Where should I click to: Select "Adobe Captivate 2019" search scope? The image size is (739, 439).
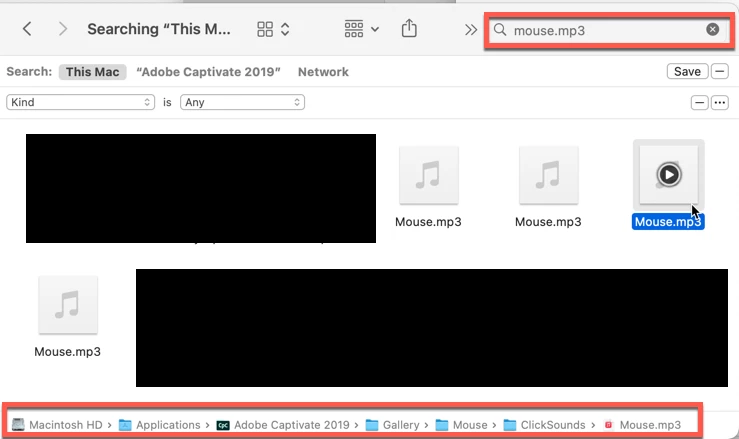[x=208, y=72]
